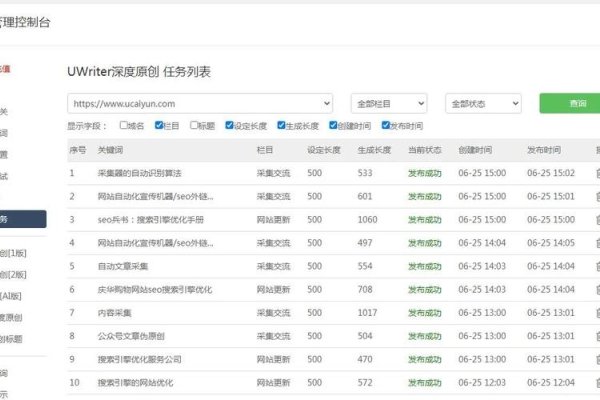Screen dimensions: 600x400
Task: Select row 4 keyword 网站自动化宣传机器/seo外链...
Action: (x=155, y=243)
